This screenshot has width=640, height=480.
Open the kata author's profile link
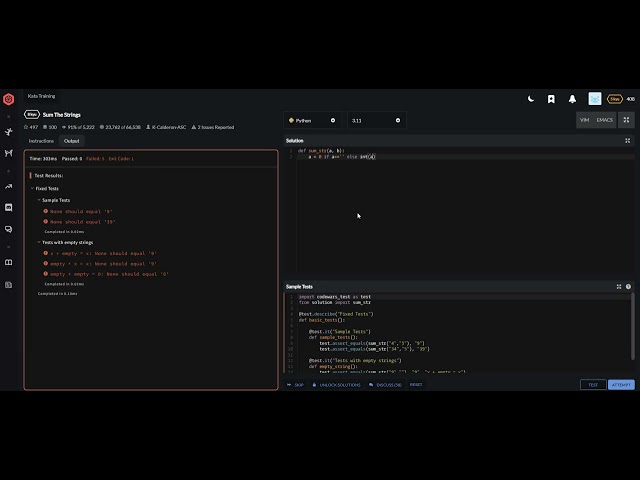pyautogui.click(x=166, y=127)
